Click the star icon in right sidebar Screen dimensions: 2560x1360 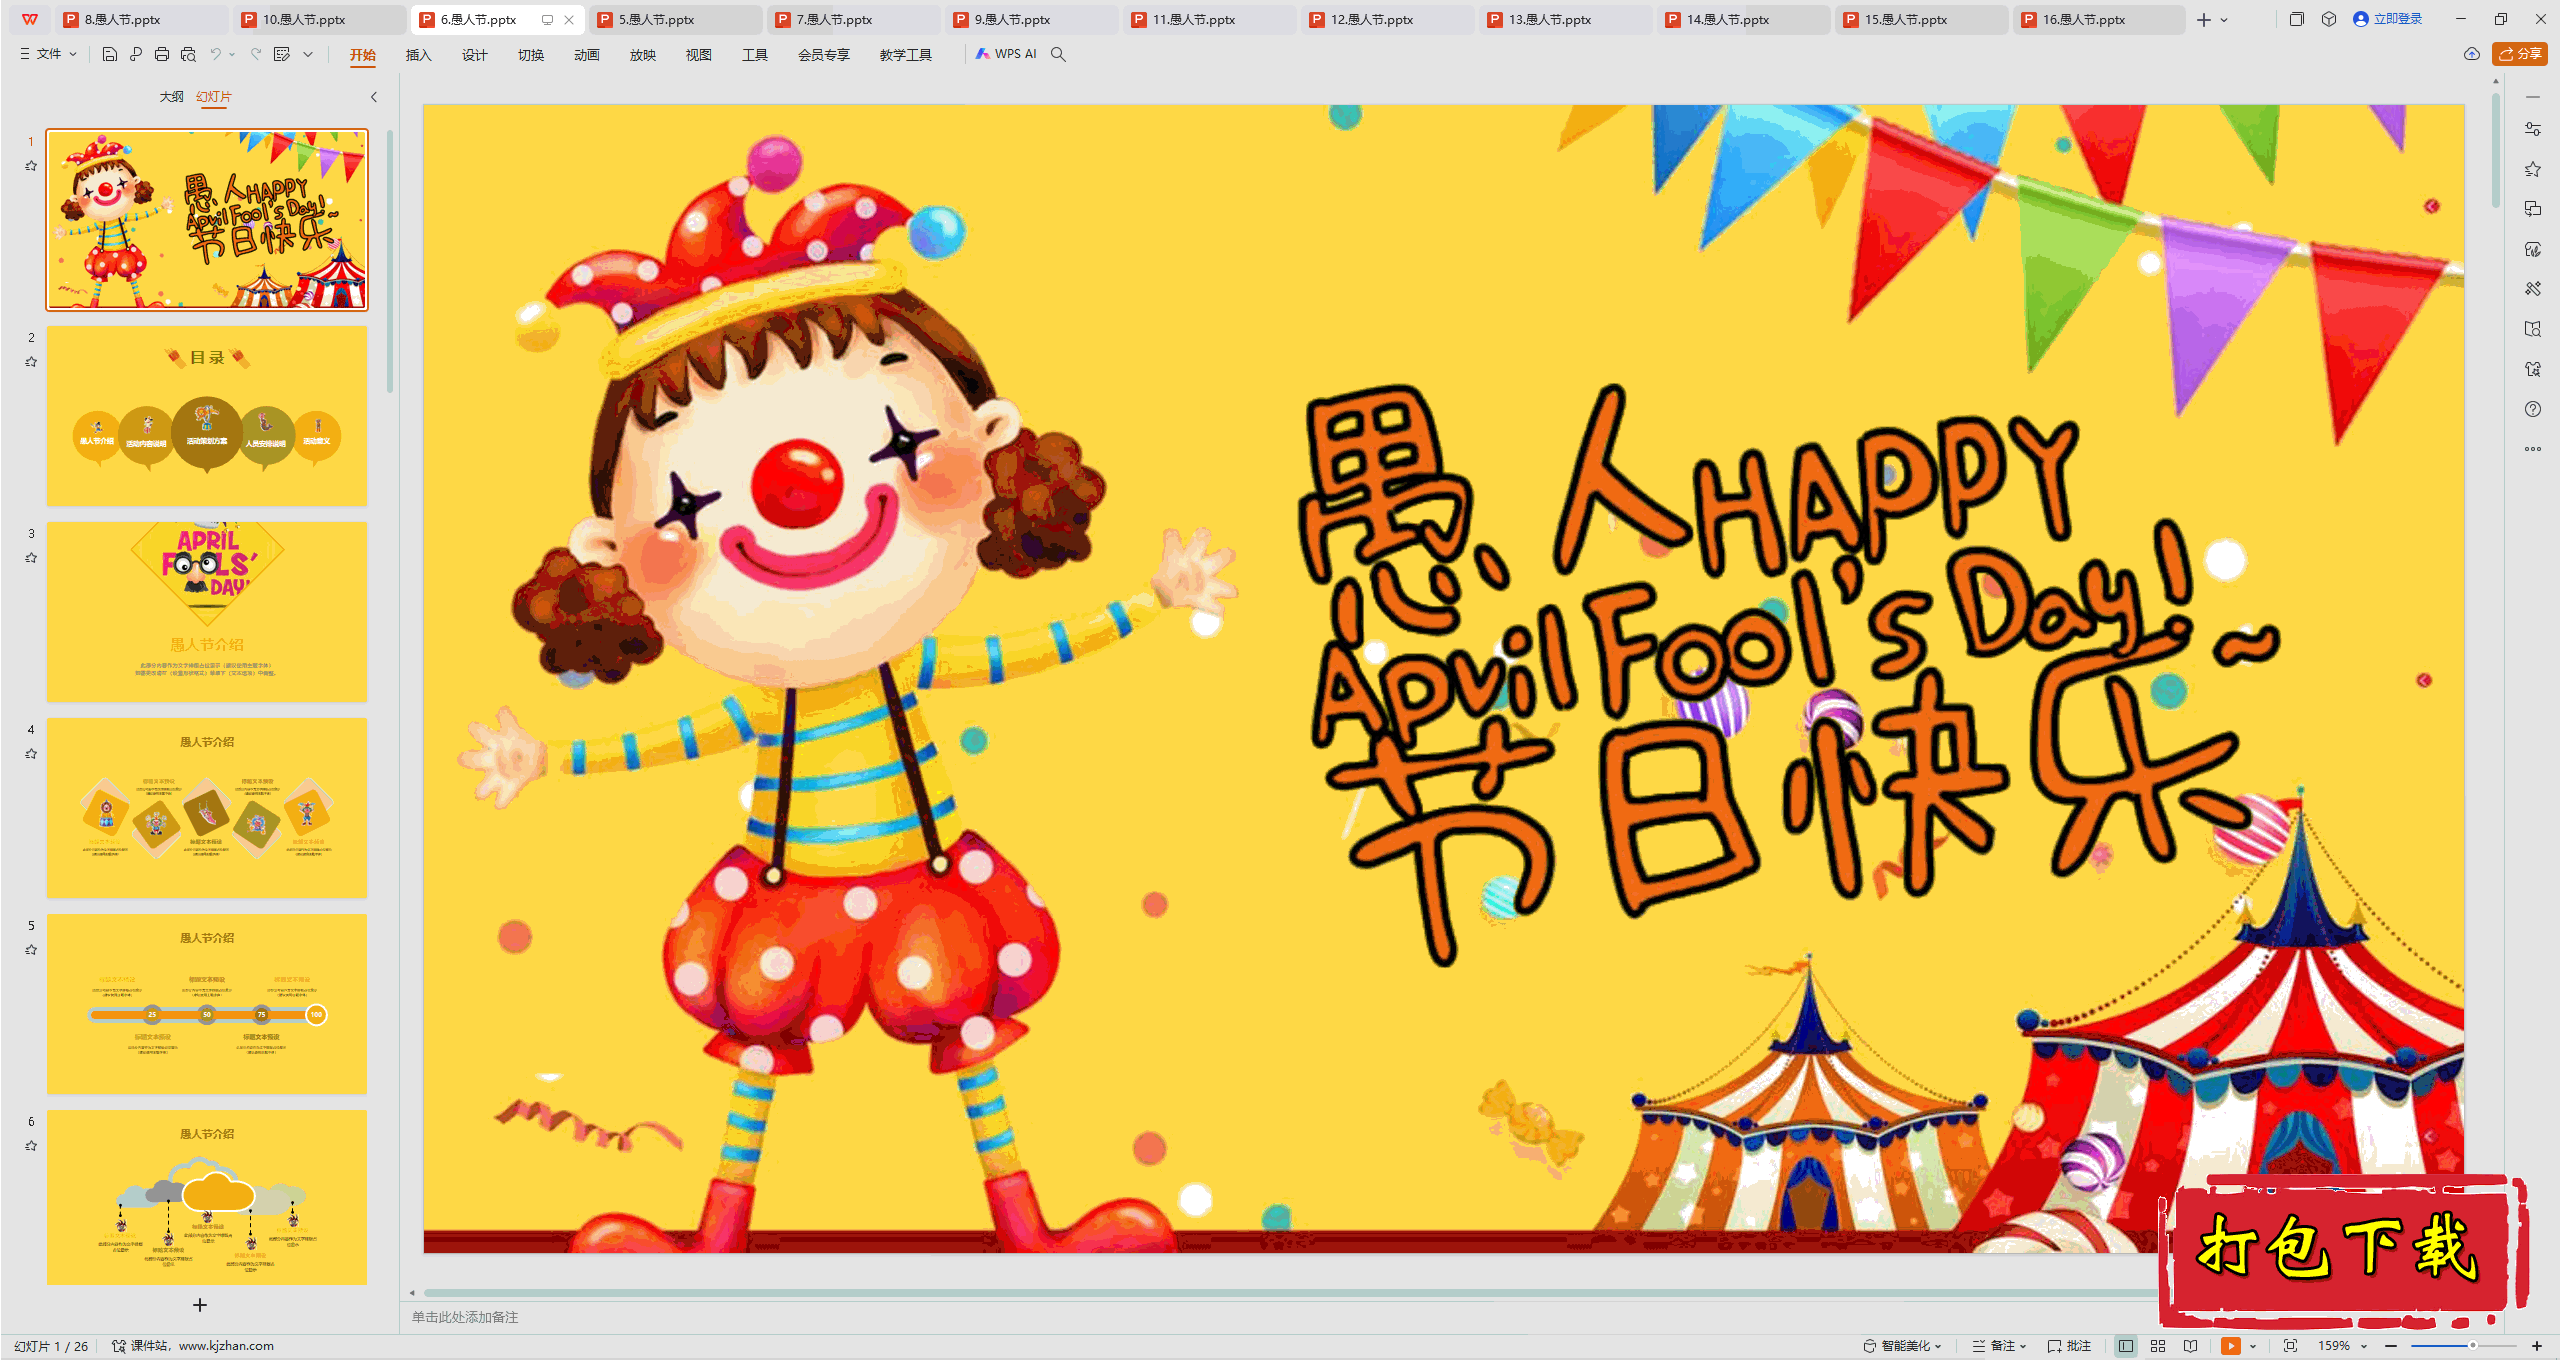tap(2533, 169)
